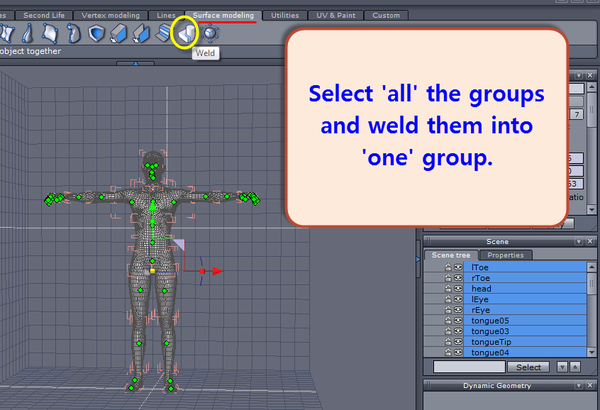The width and height of the screenshot is (600, 410).
Task: Click the scene tree scrollbar down arrow
Action: 592,352
